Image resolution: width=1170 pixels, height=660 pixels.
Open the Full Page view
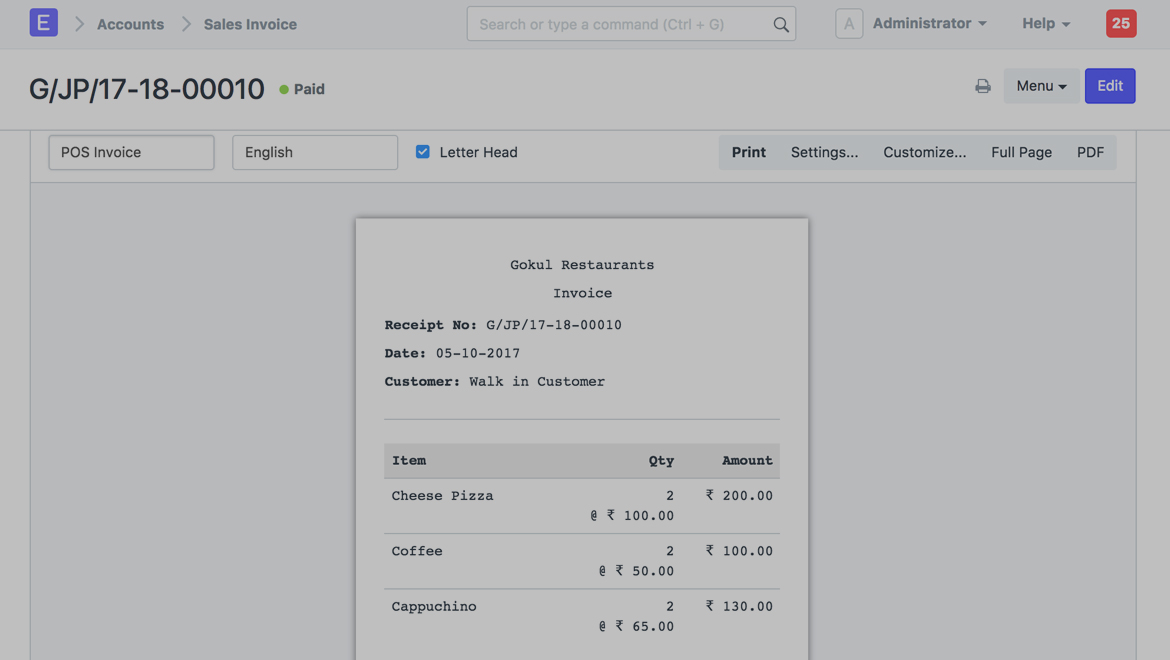pos(1021,152)
